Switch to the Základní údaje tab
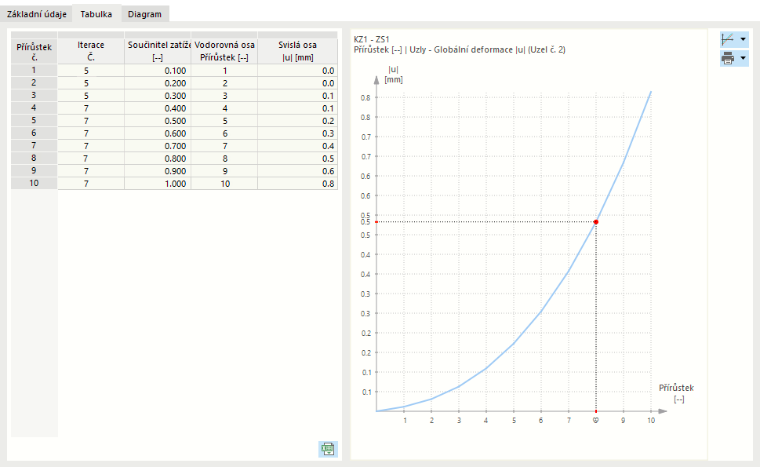 tap(36, 14)
